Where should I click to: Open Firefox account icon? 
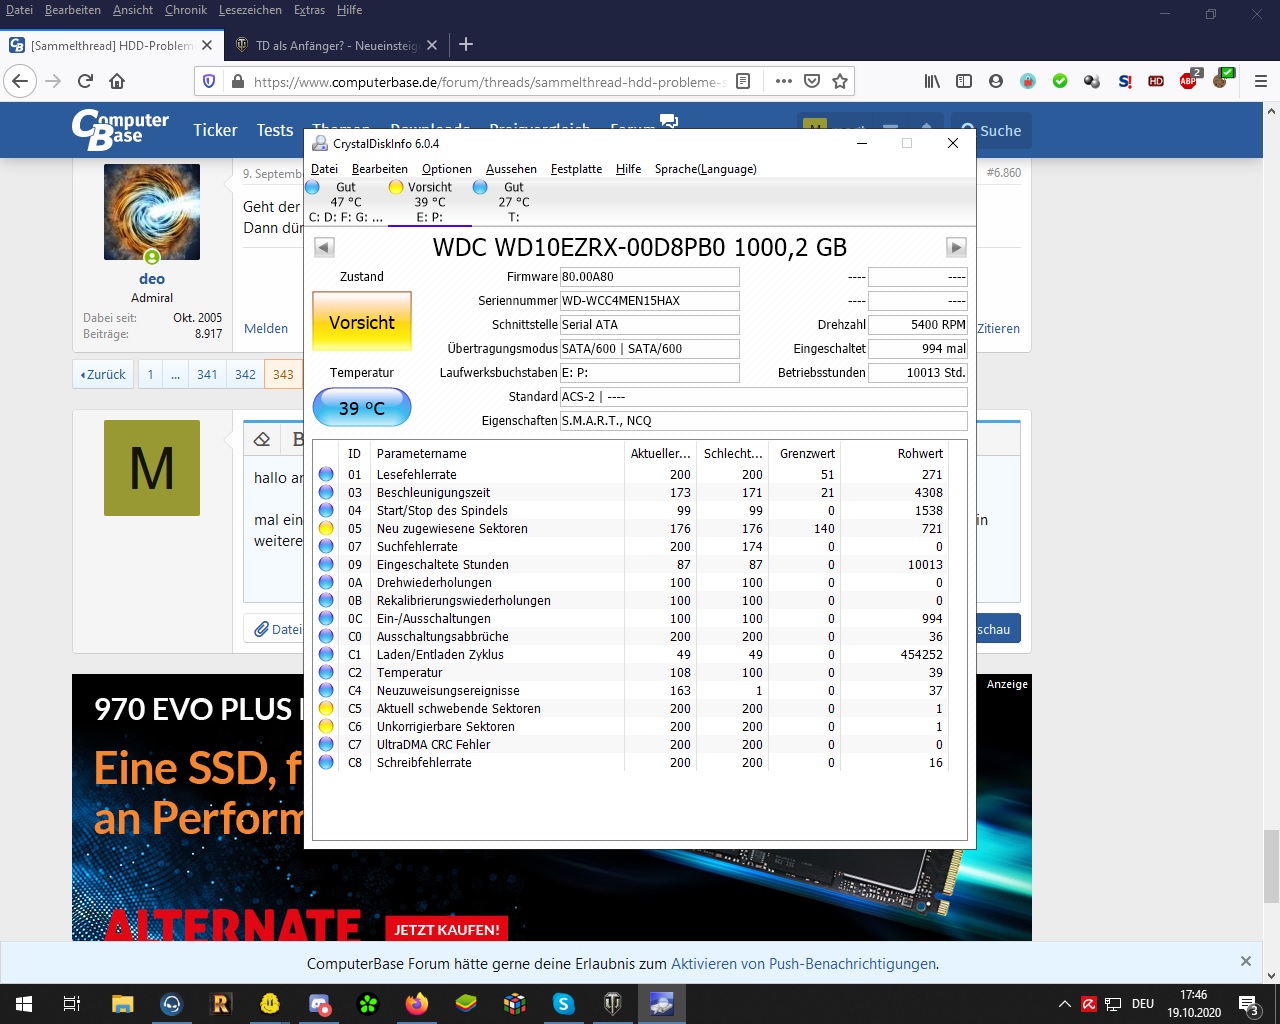996,82
